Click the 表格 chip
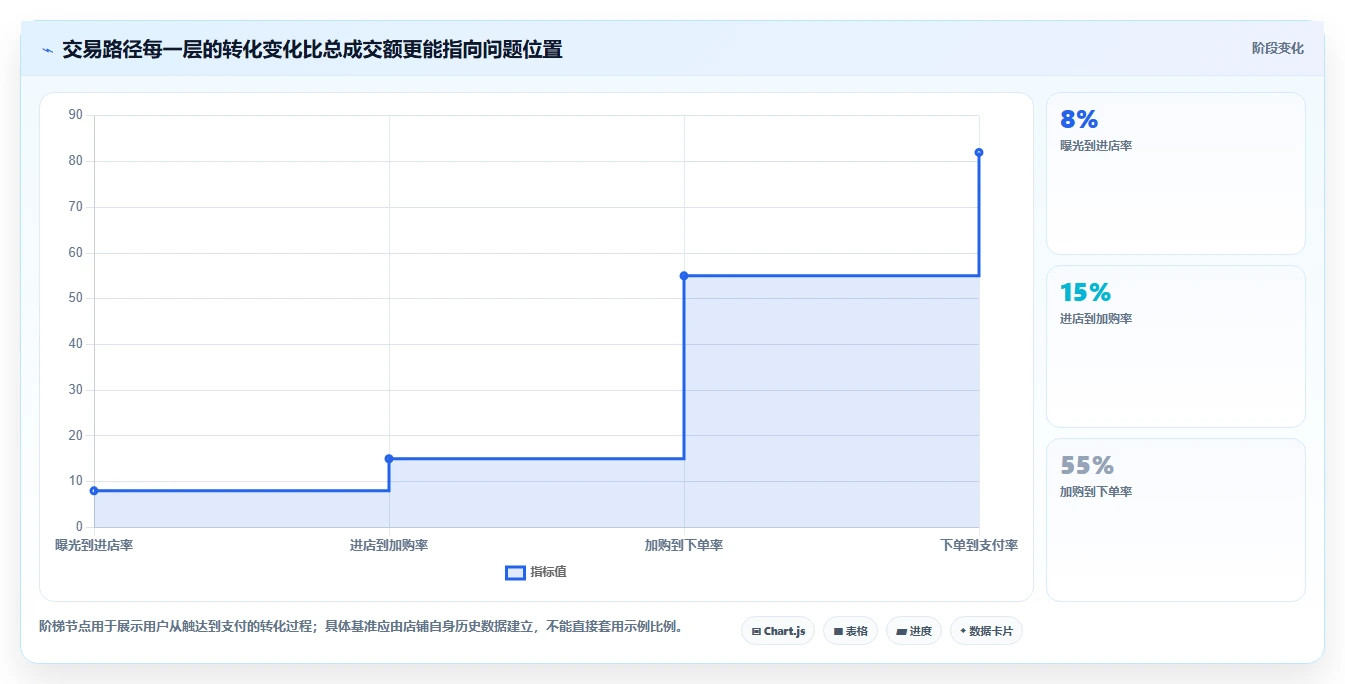This screenshot has width=1345, height=684. 850,631
